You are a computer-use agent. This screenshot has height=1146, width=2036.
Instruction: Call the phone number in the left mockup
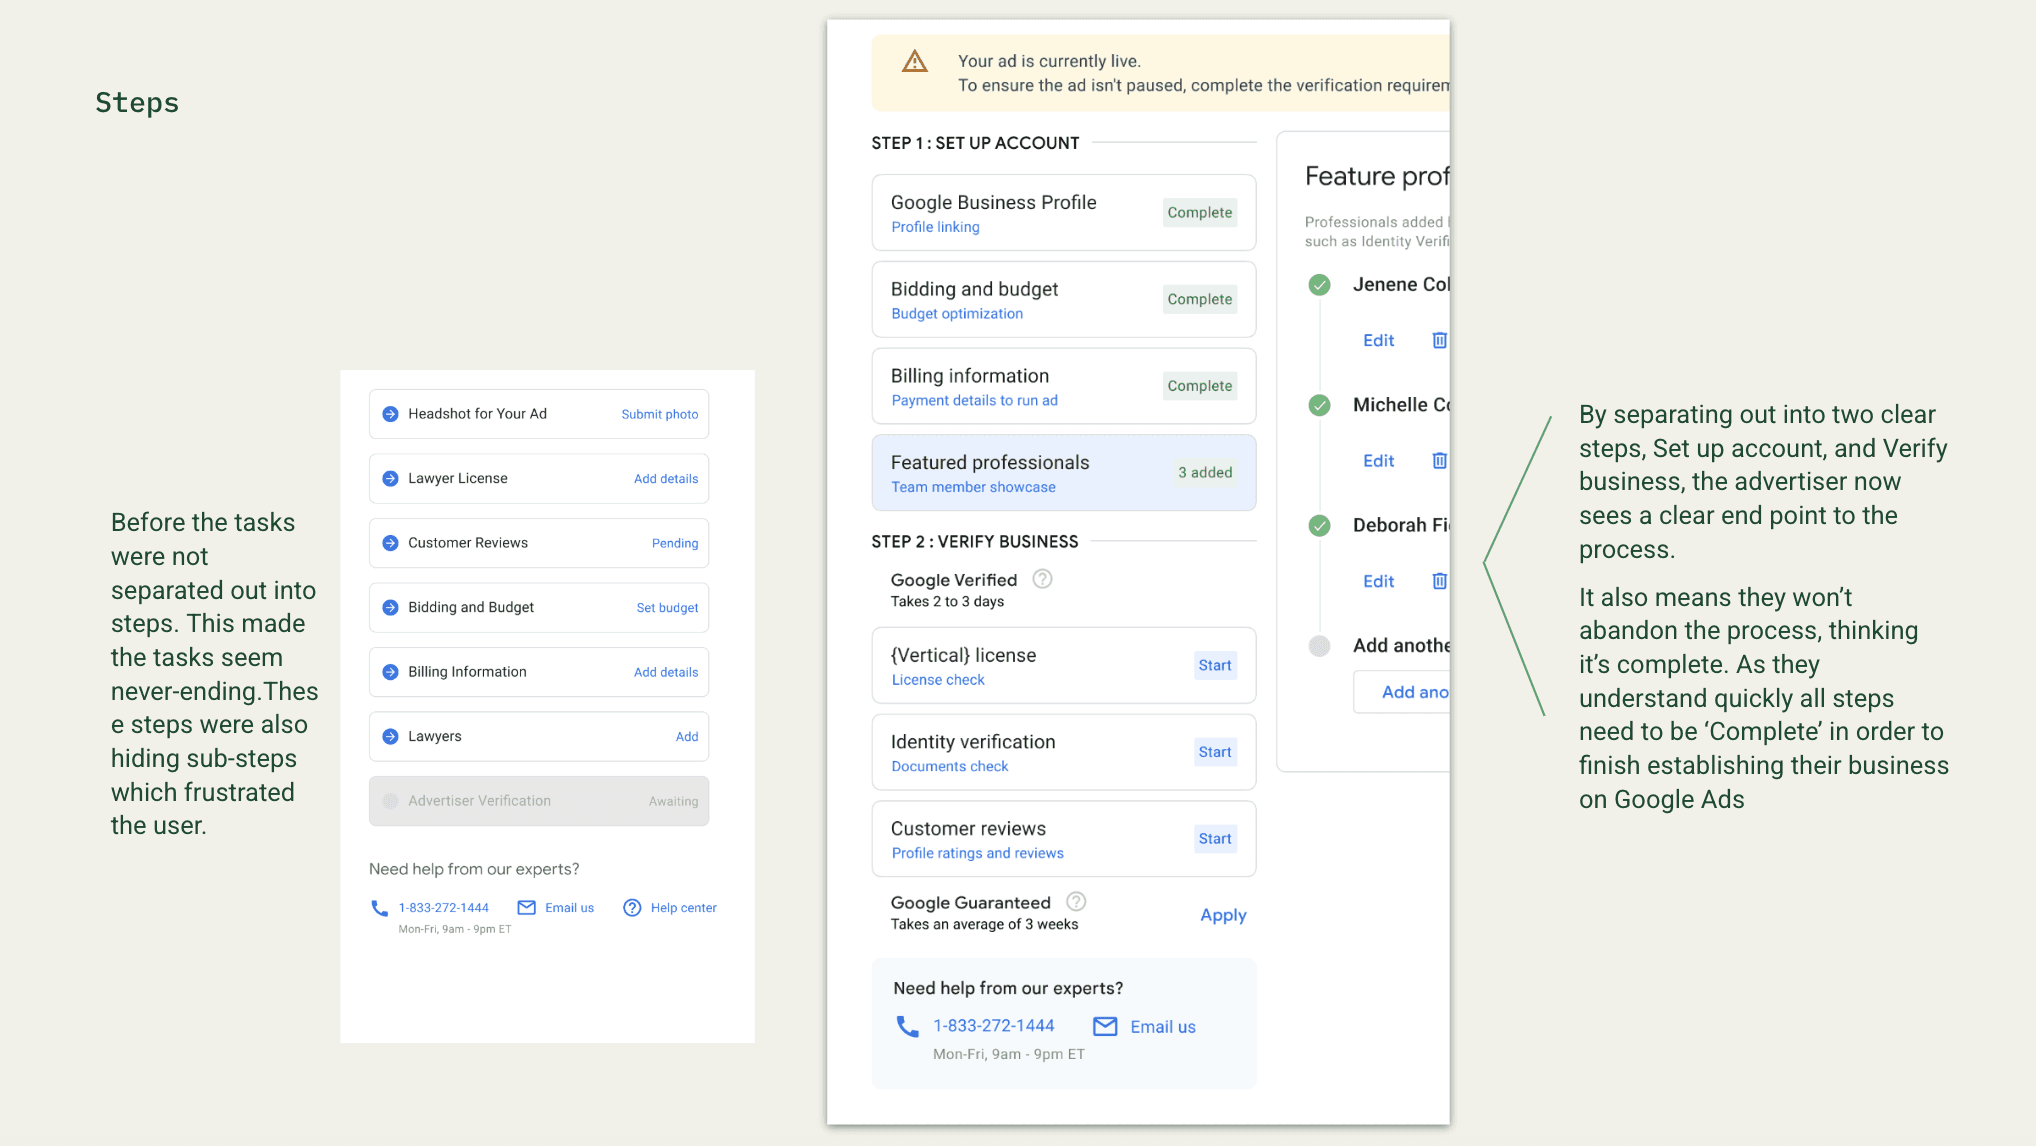click(444, 908)
